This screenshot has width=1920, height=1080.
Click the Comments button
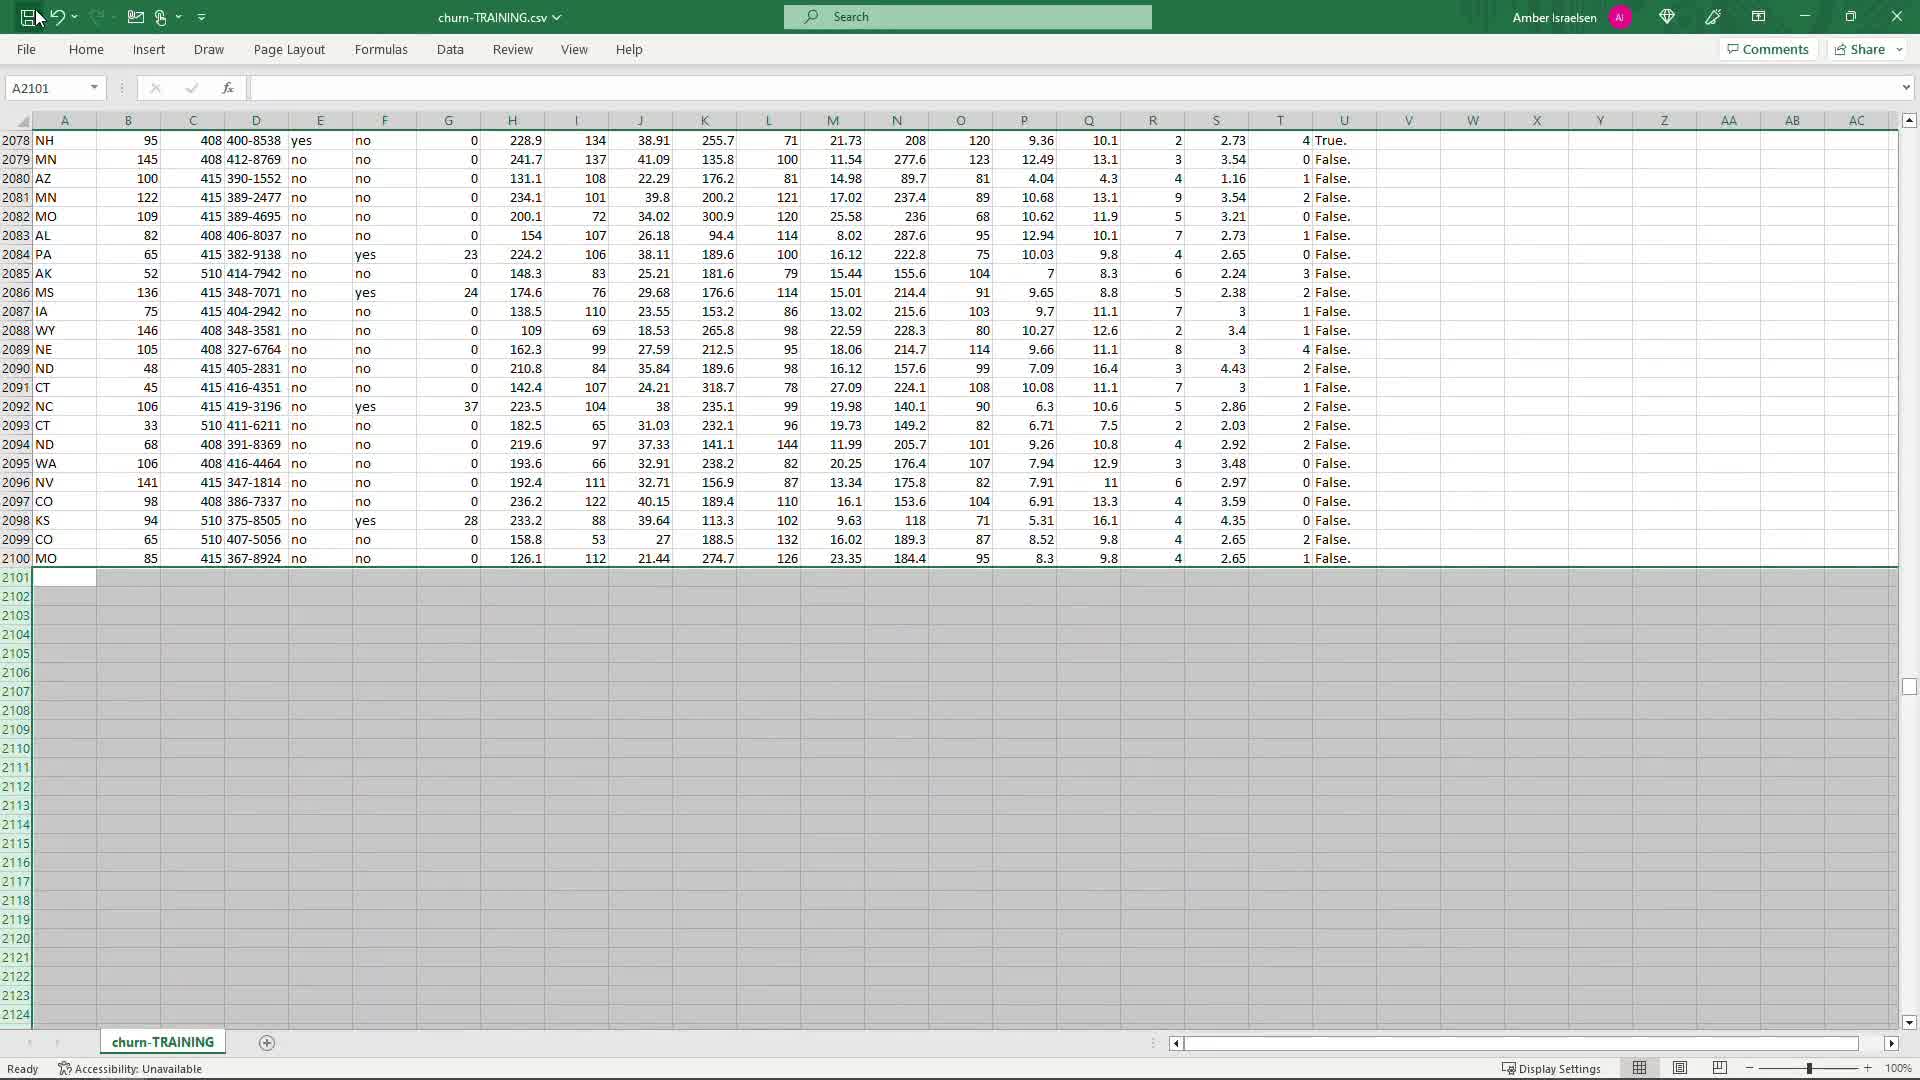(1767, 49)
